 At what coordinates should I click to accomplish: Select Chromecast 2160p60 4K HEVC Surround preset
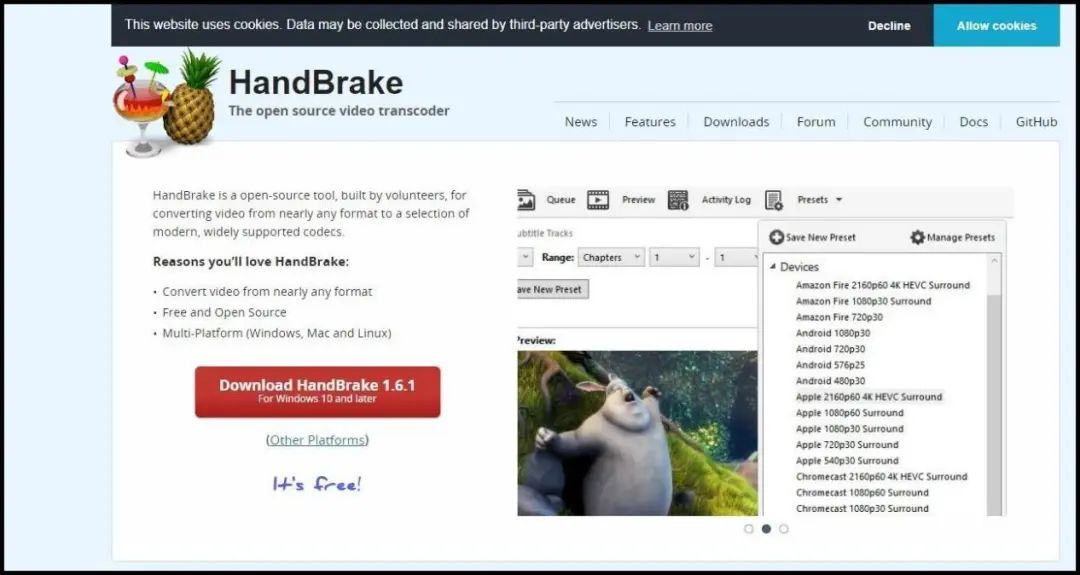coord(882,477)
